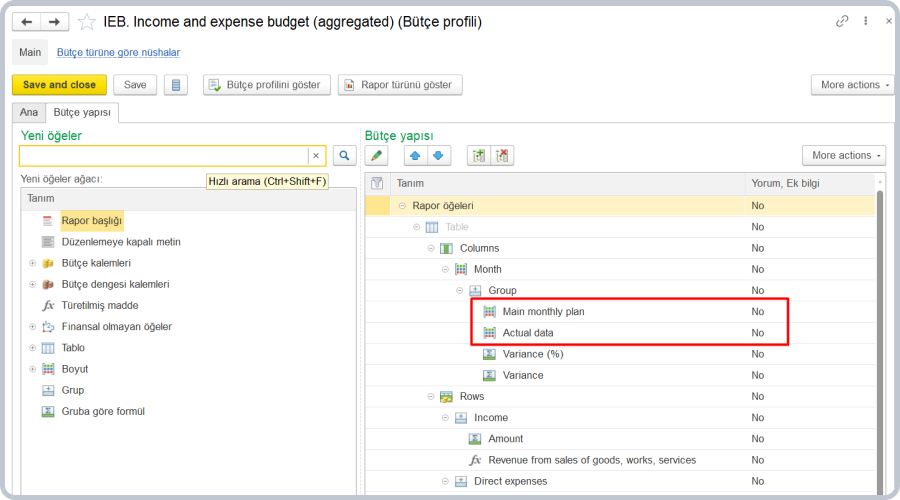900x500 pixels.
Task: Click the Rapor türünü göster button
Action: pyautogui.click(x=400, y=85)
